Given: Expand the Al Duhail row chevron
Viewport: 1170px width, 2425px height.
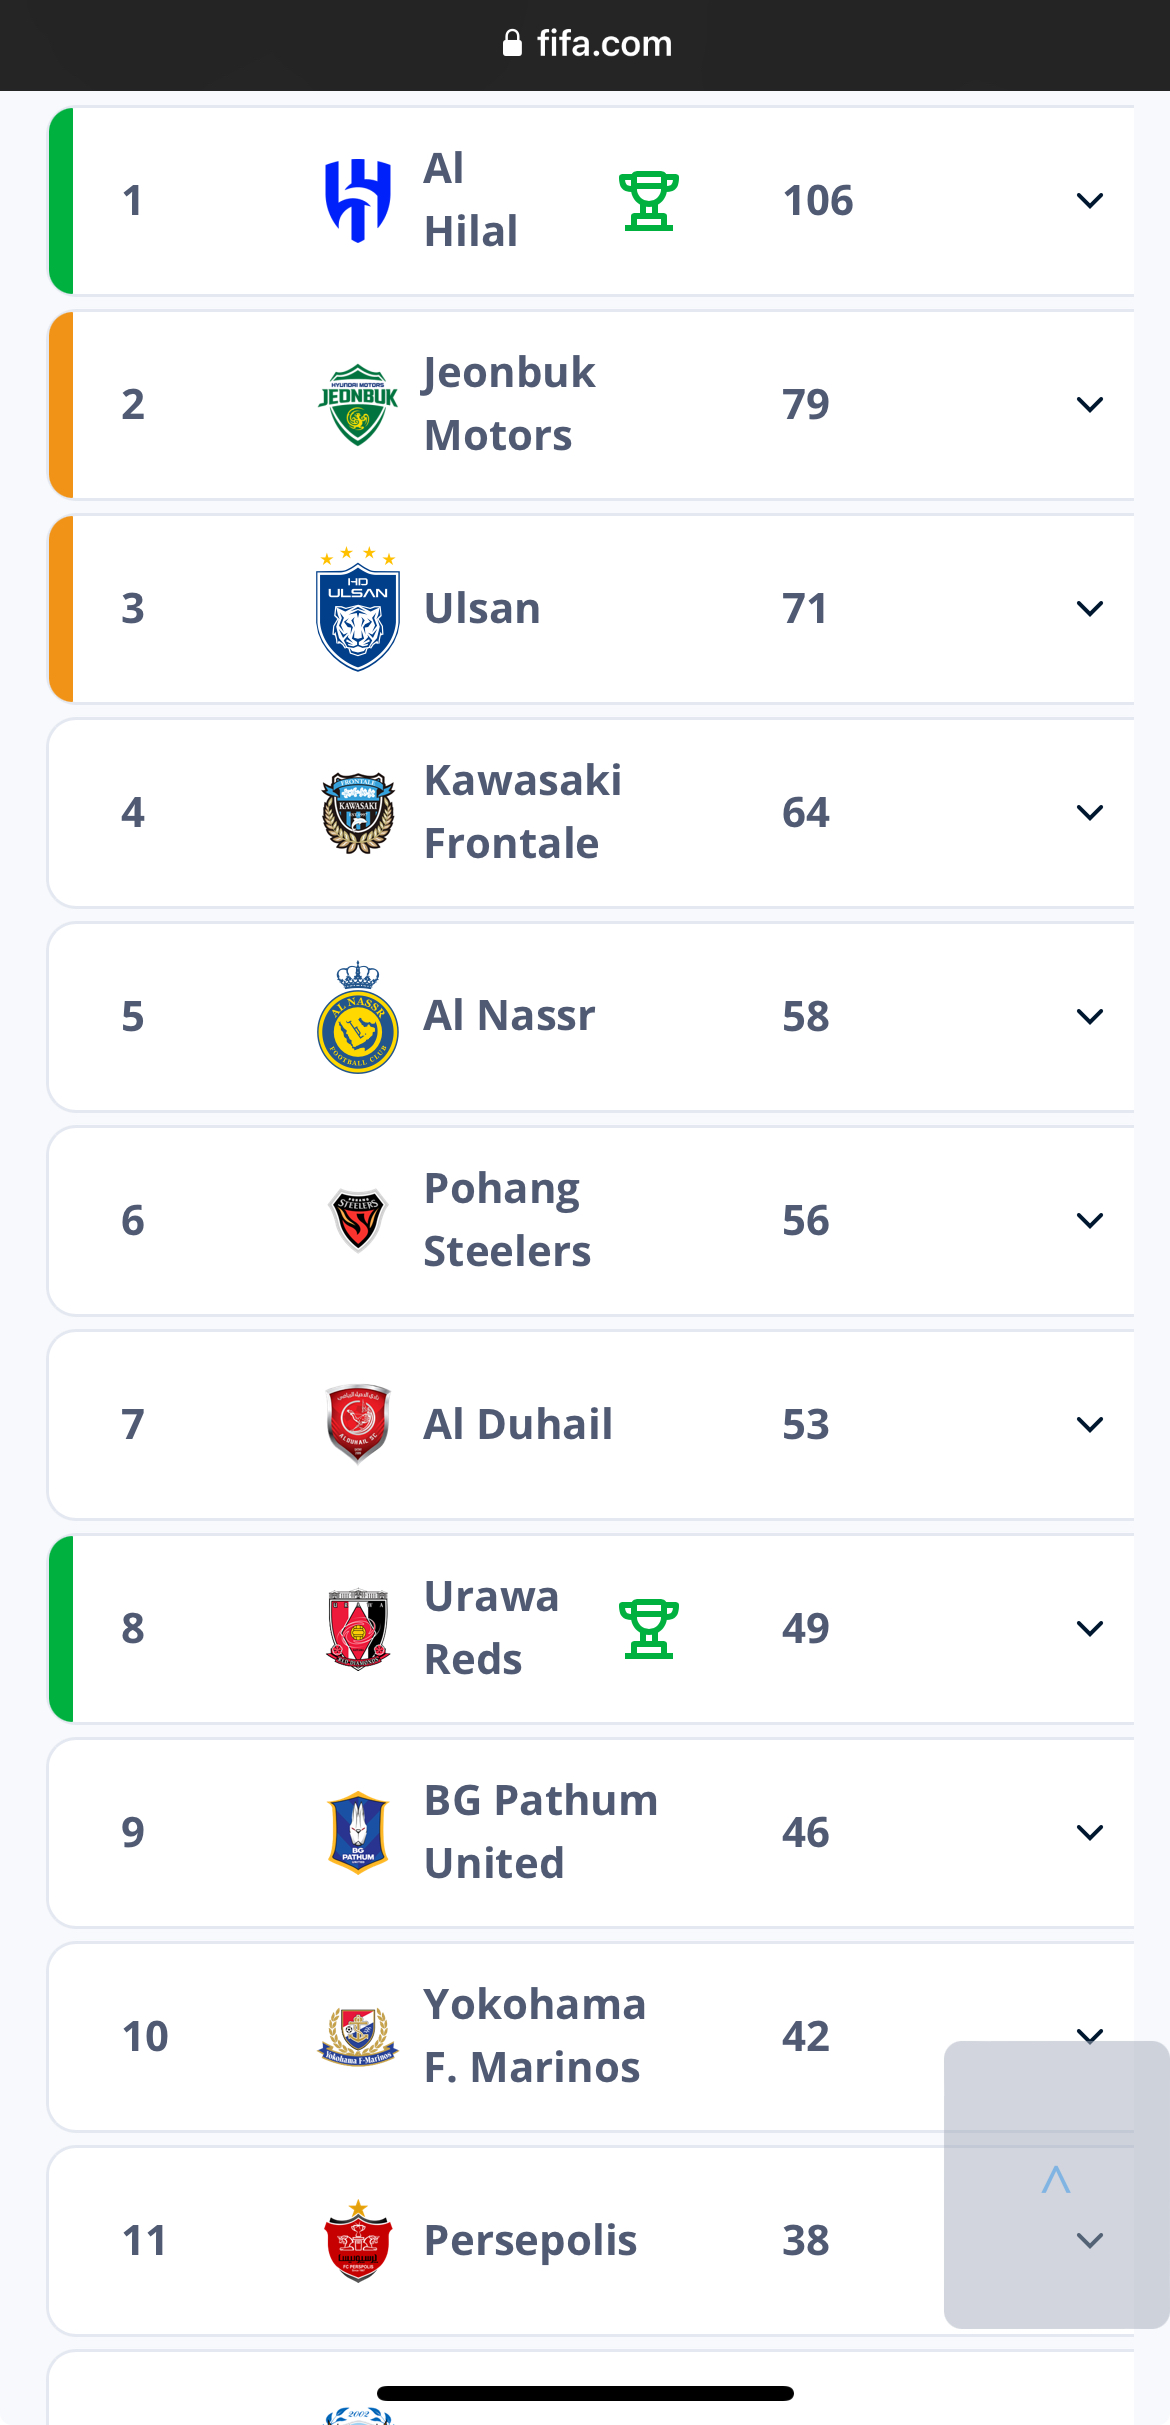Looking at the screenshot, I should pyautogui.click(x=1090, y=1424).
